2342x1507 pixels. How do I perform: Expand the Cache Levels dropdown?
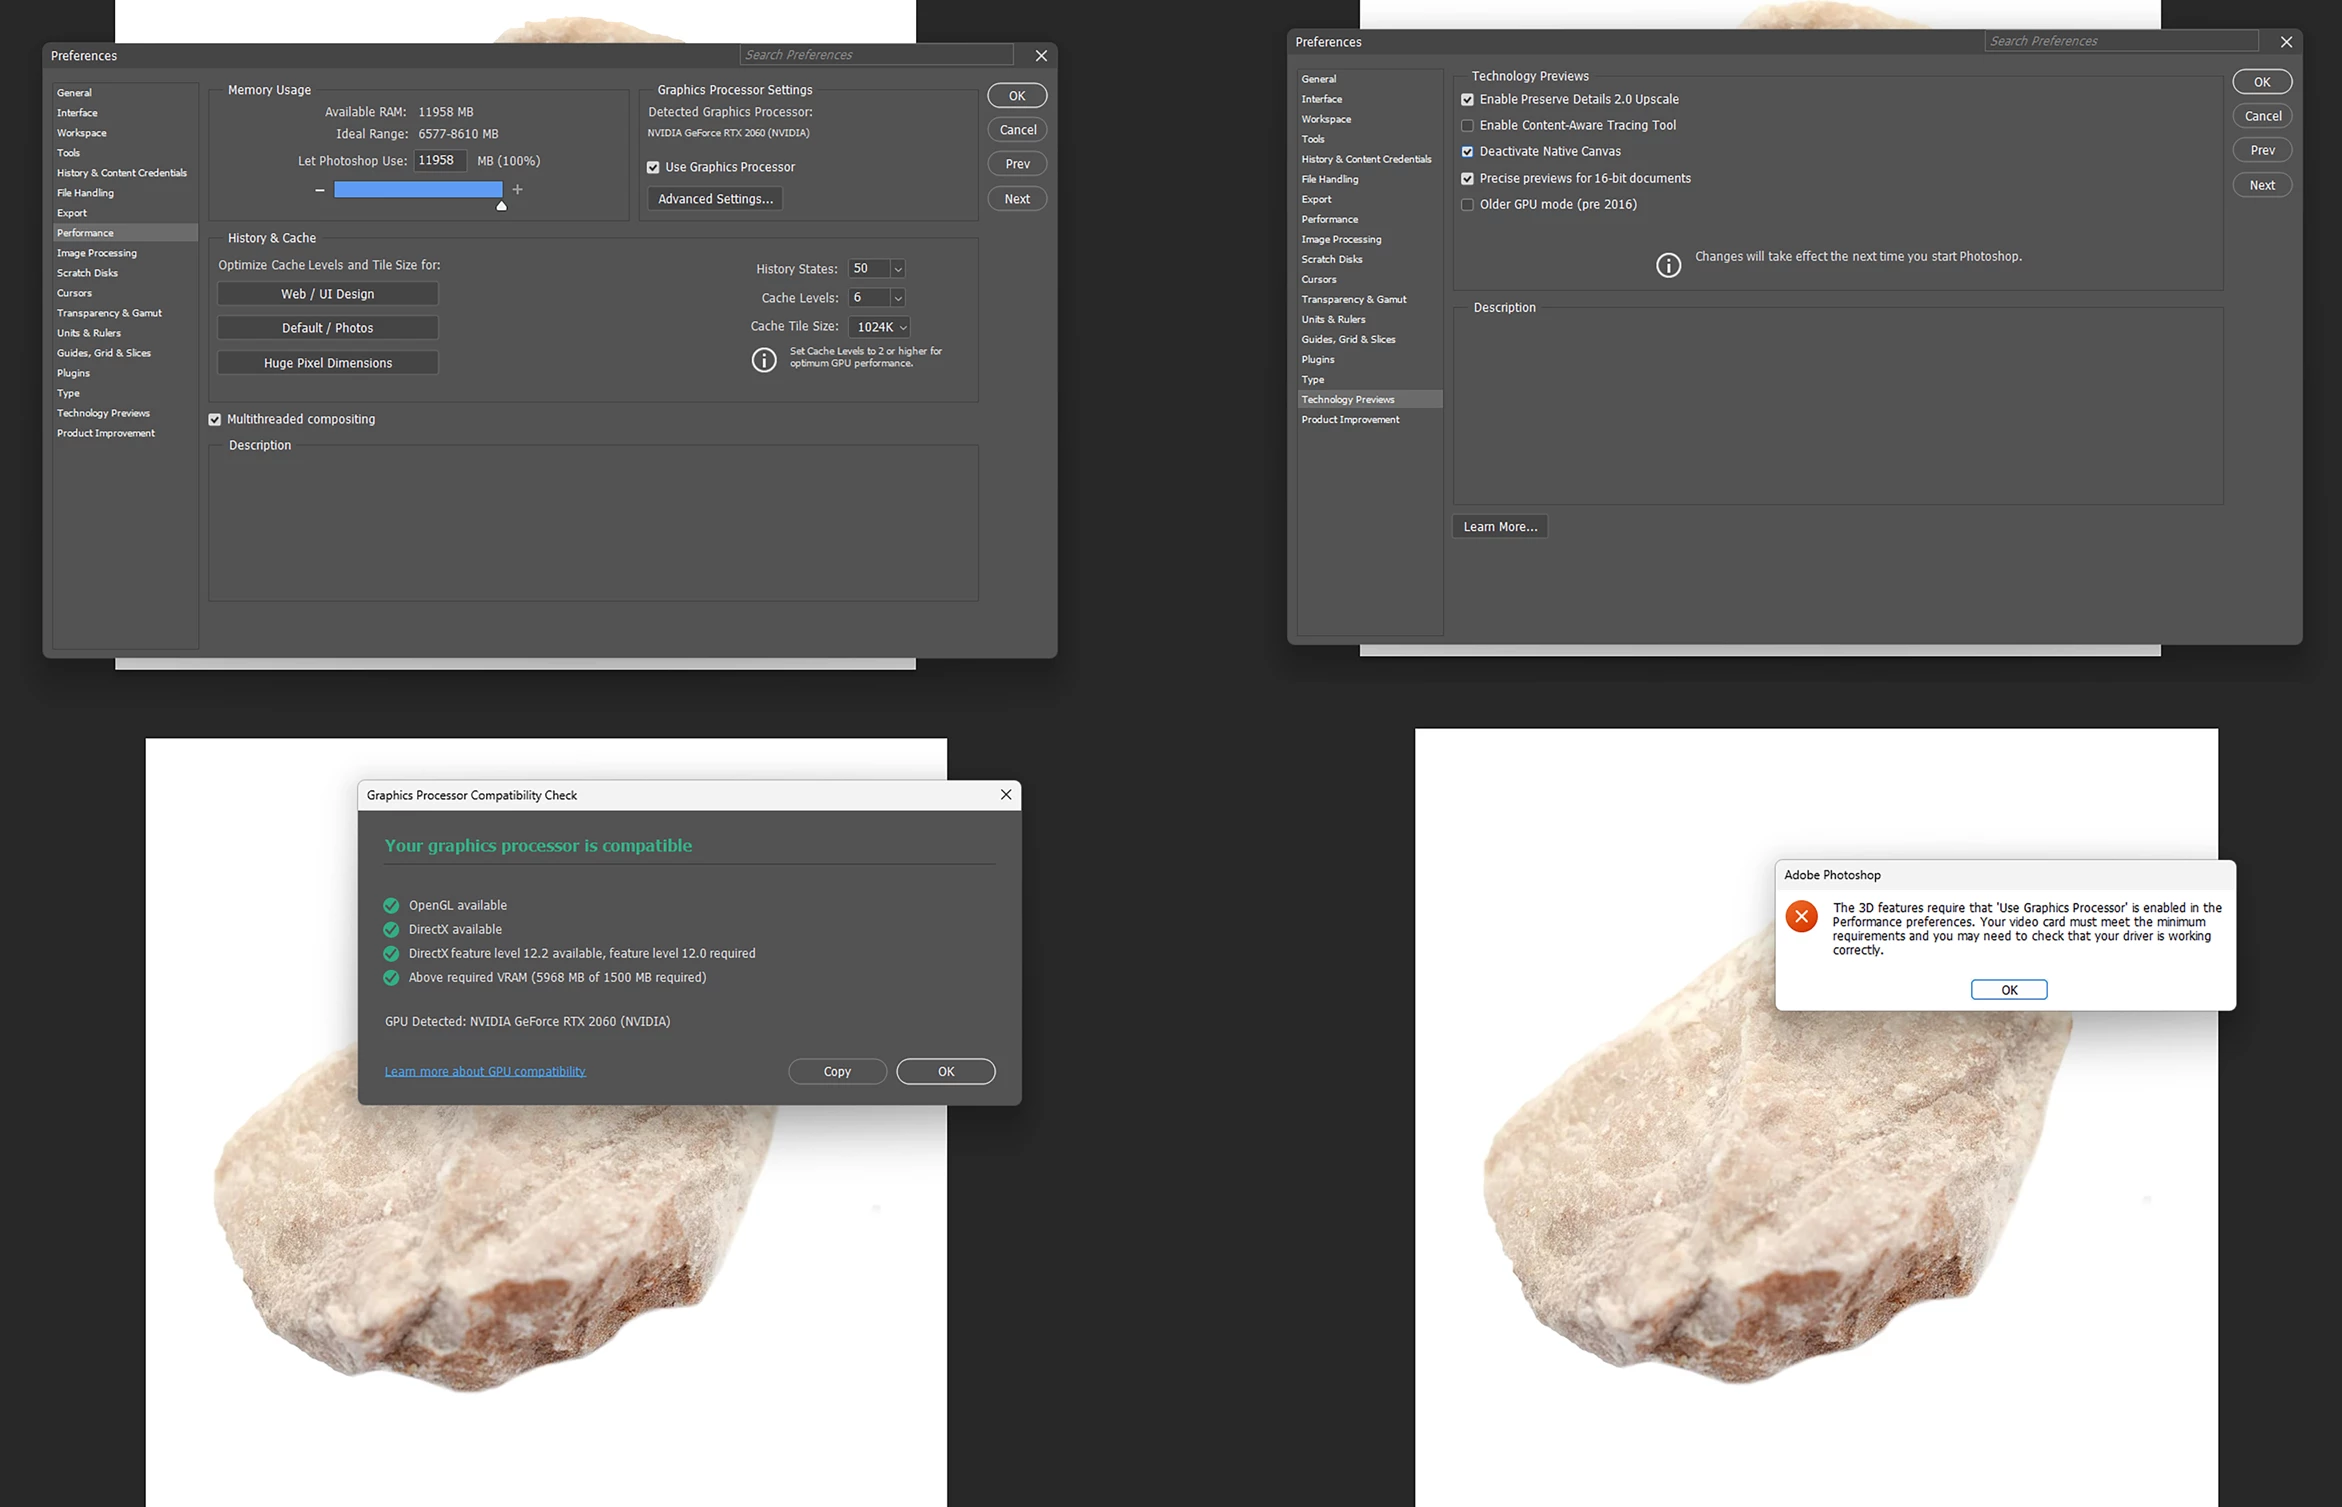(x=897, y=298)
